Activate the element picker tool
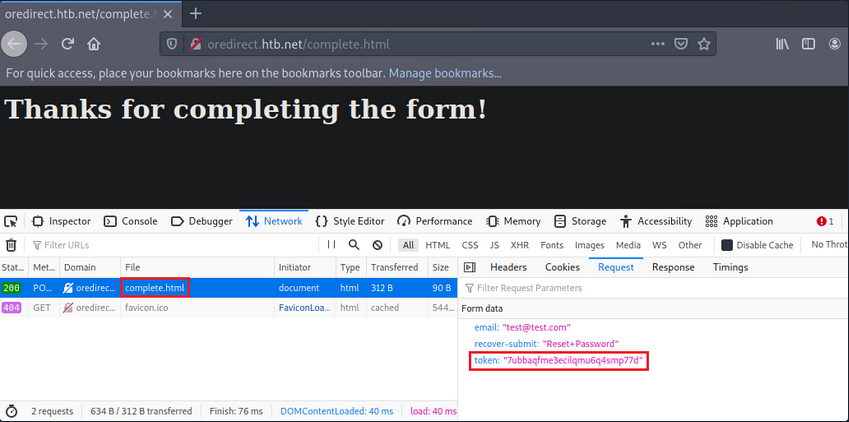The width and height of the screenshot is (849, 422). (11, 222)
